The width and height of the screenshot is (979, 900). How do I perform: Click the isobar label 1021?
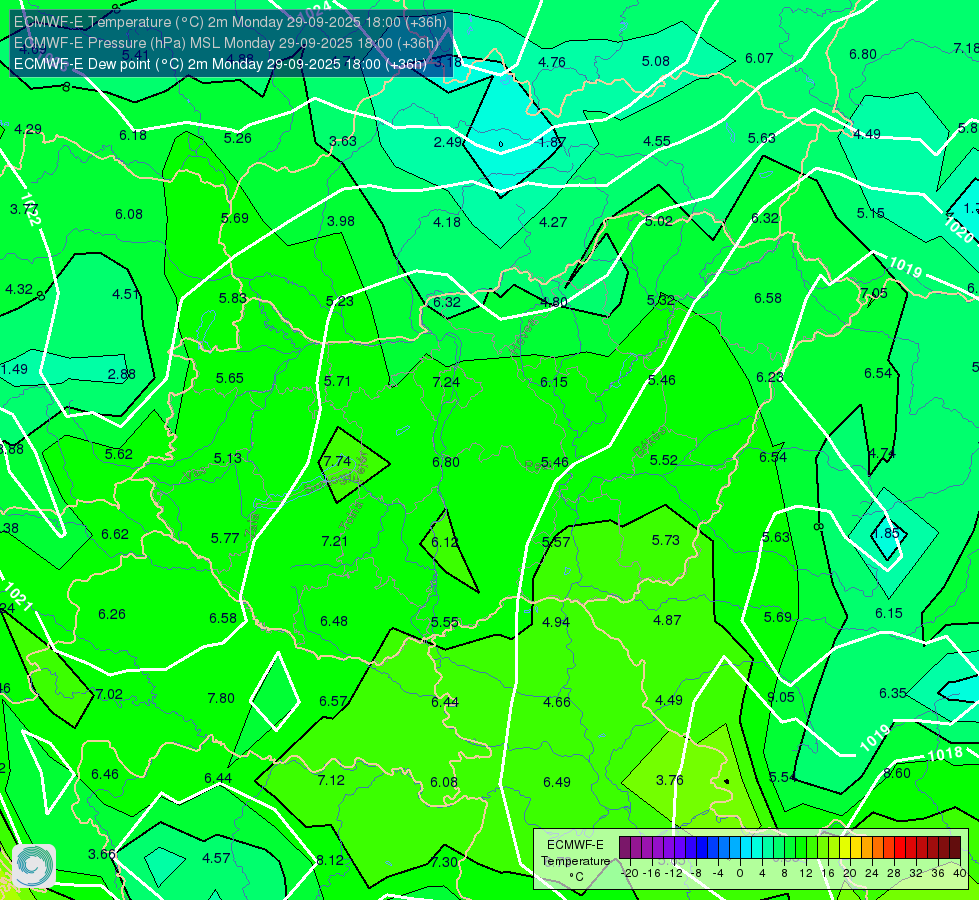[x=17, y=596]
